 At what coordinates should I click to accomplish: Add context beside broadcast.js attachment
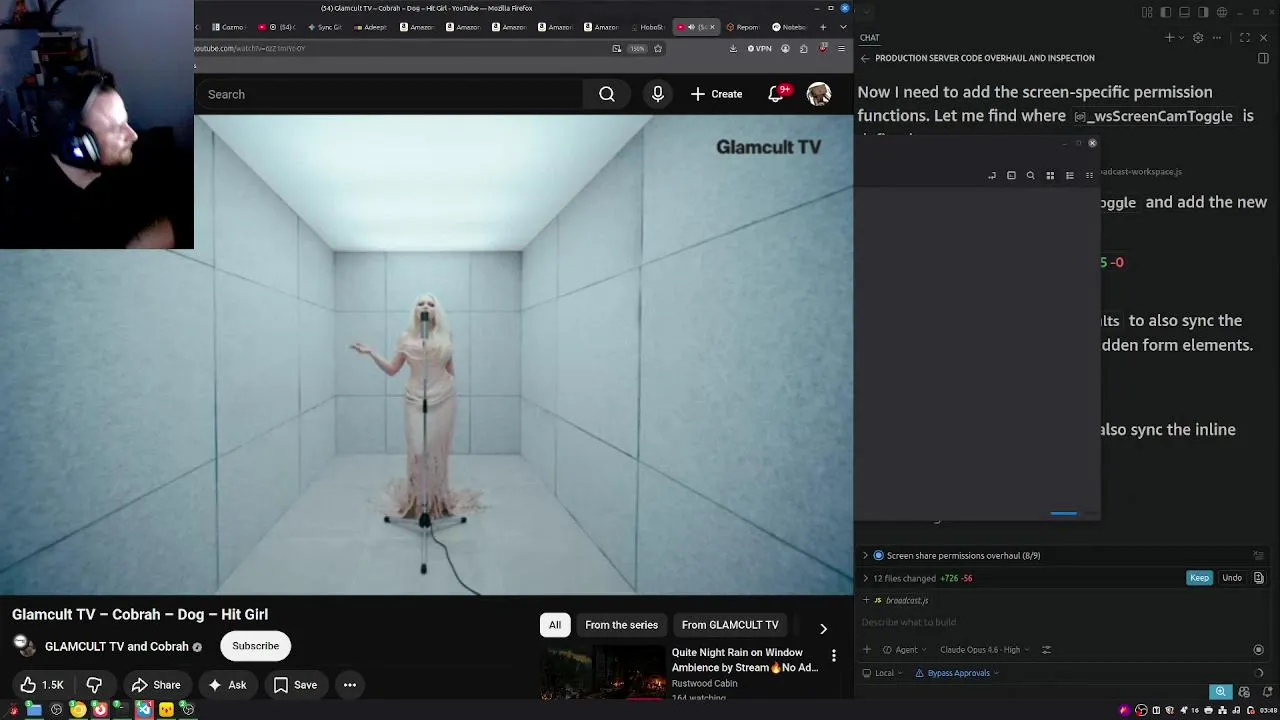[x=866, y=600]
